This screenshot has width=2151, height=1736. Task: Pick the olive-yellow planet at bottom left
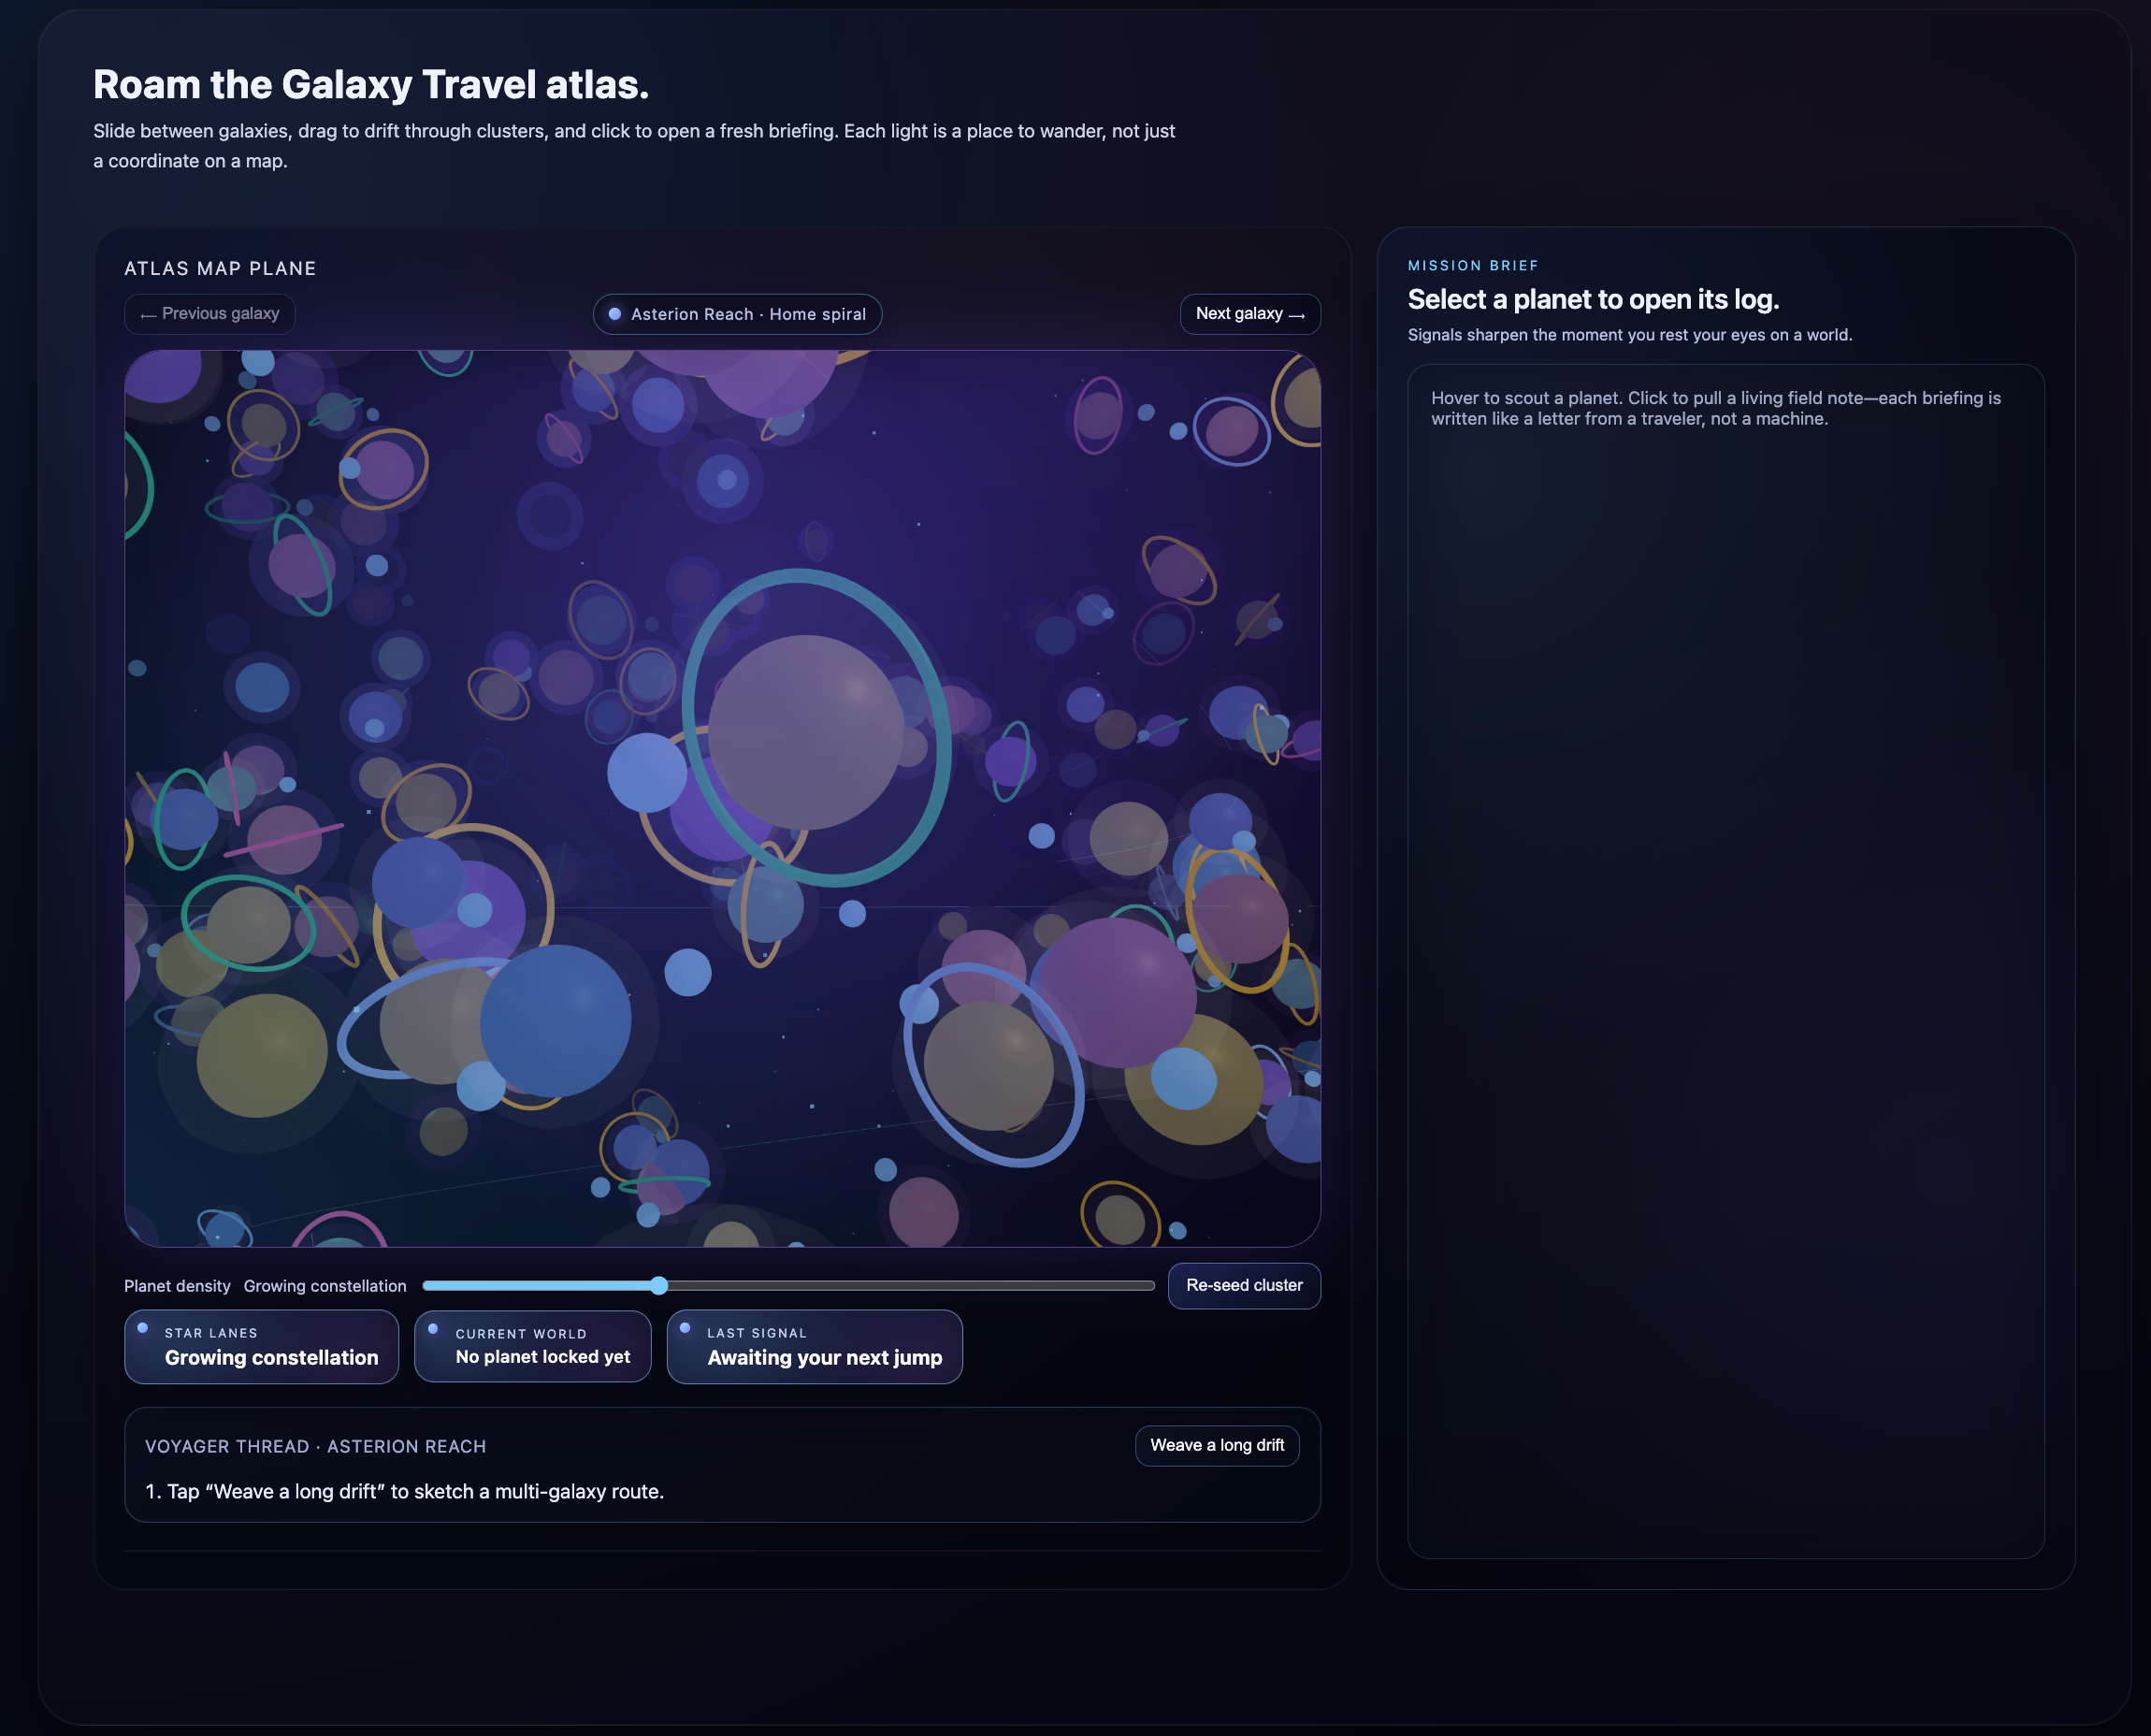pyautogui.click(x=262, y=1055)
